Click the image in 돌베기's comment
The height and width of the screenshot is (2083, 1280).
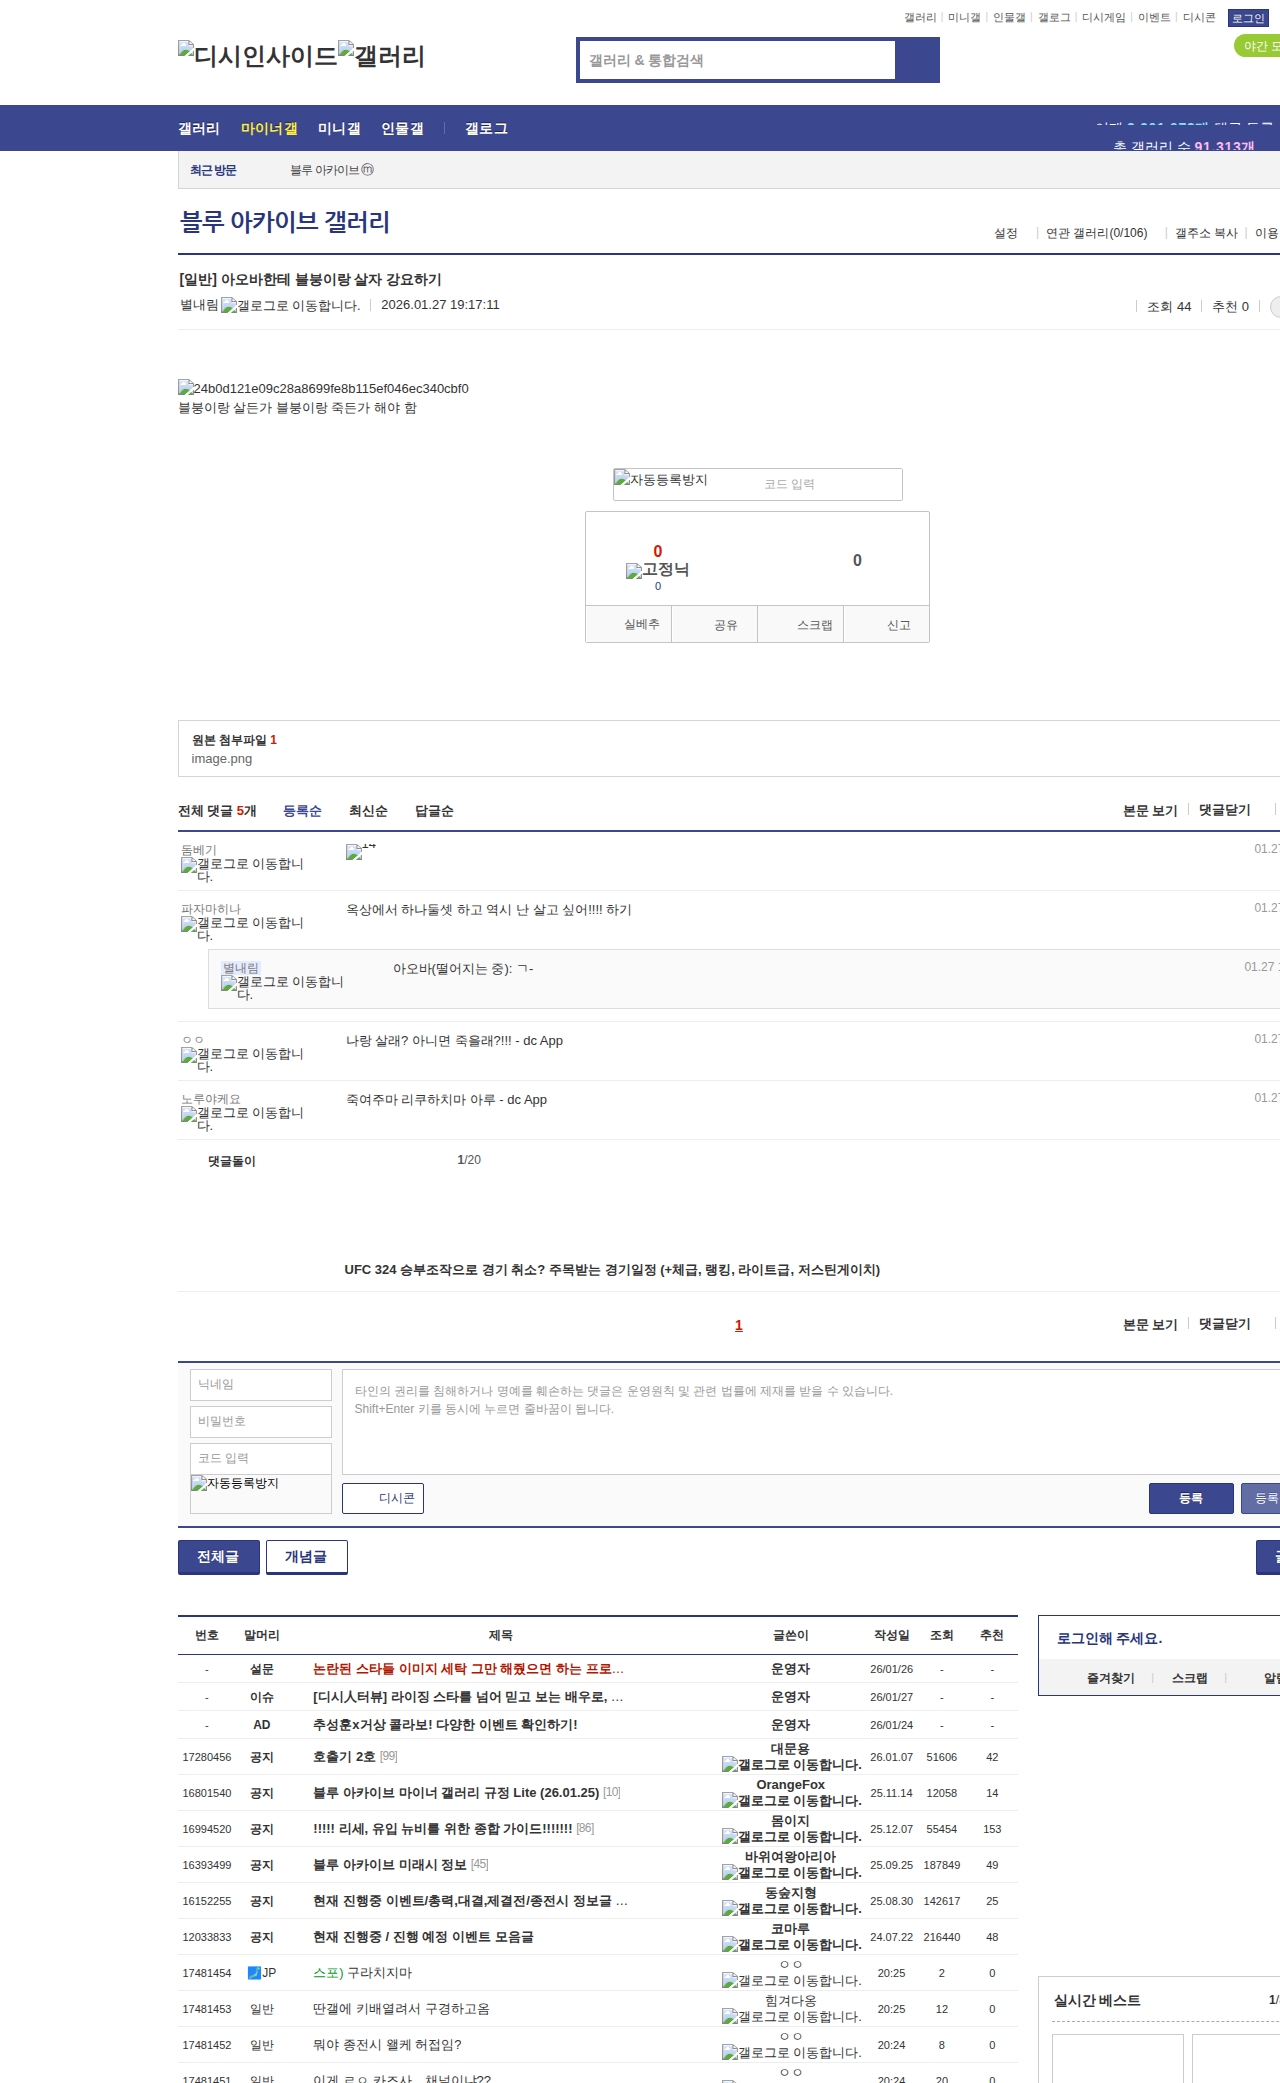(x=354, y=852)
